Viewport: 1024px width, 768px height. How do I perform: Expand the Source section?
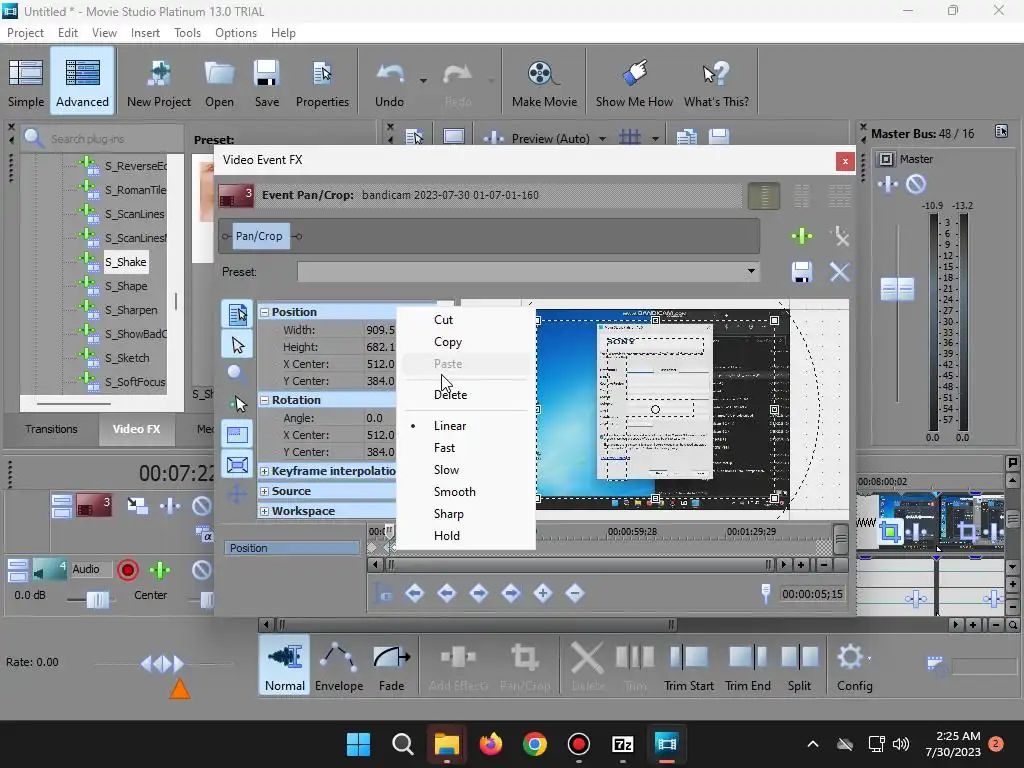coord(264,491)
